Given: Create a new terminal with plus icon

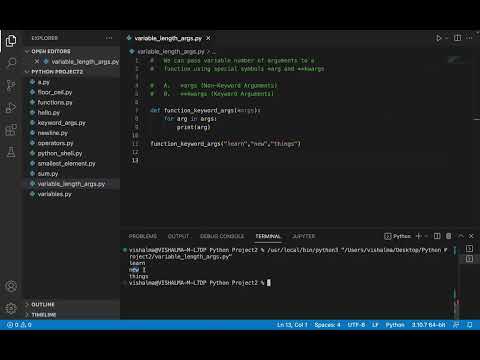Looking at the screenshot, I should (x=419, y=236).
